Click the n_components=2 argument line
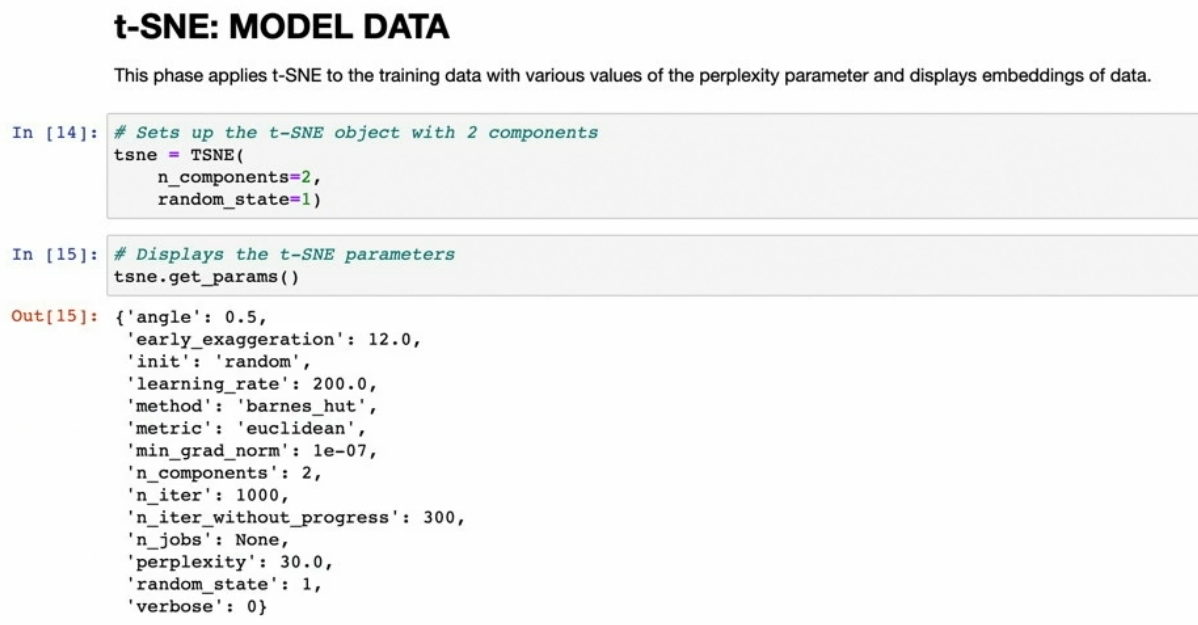This screenshot has width=1198, height=625. [x=242, y=178]
